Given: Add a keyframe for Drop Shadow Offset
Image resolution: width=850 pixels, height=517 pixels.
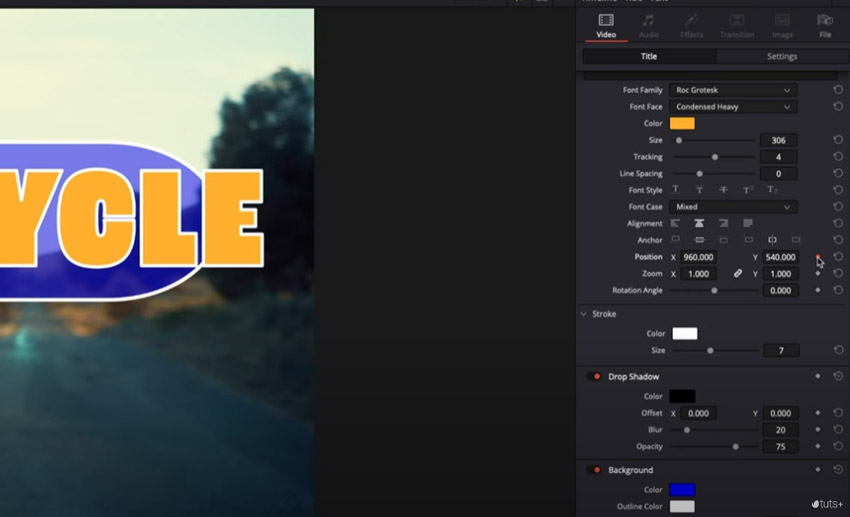Looking at the screenshot, I should pos(817,413).
